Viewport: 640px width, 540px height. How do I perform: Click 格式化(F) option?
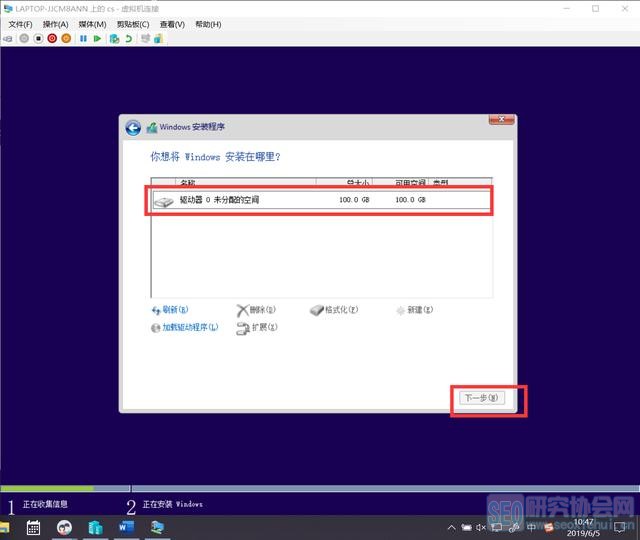[x=334, y=310]
